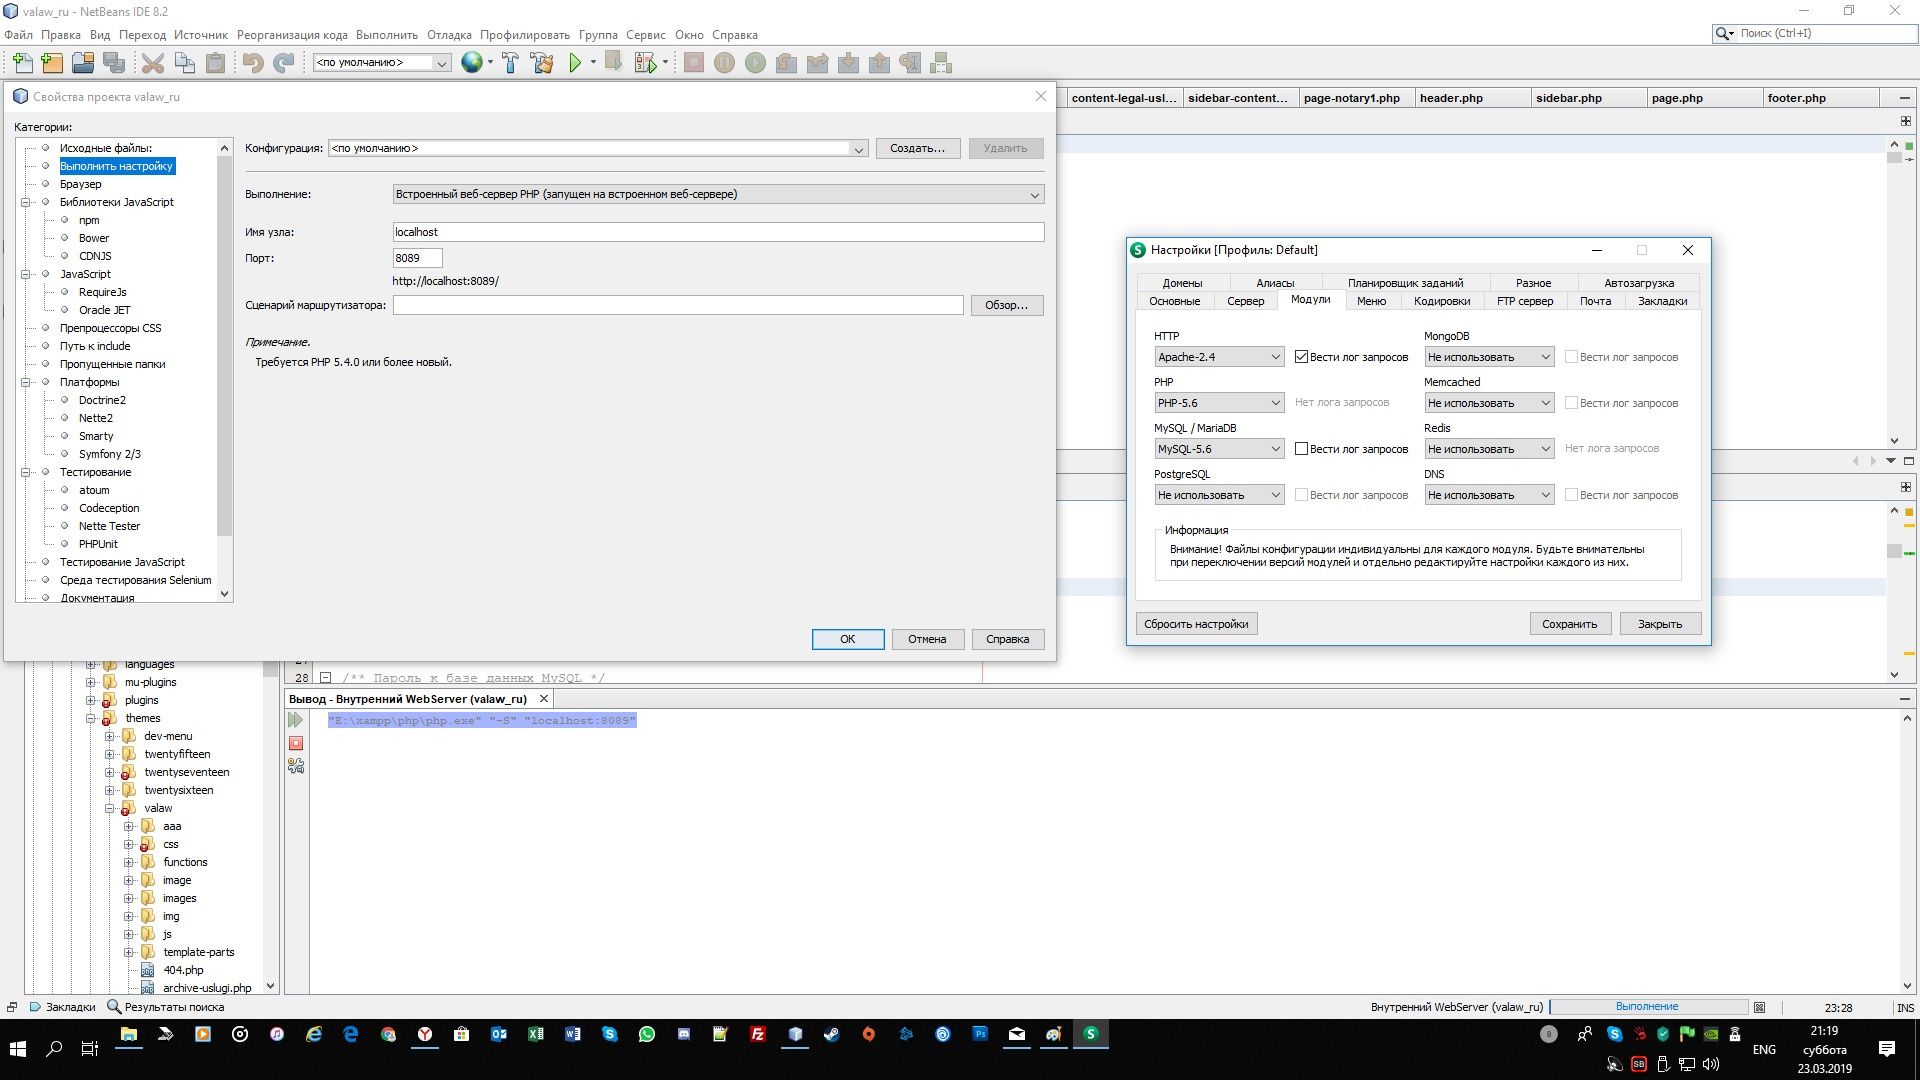
Task: Select 'Symfony 2/3' in categories tree
Action: coord(110,454)
